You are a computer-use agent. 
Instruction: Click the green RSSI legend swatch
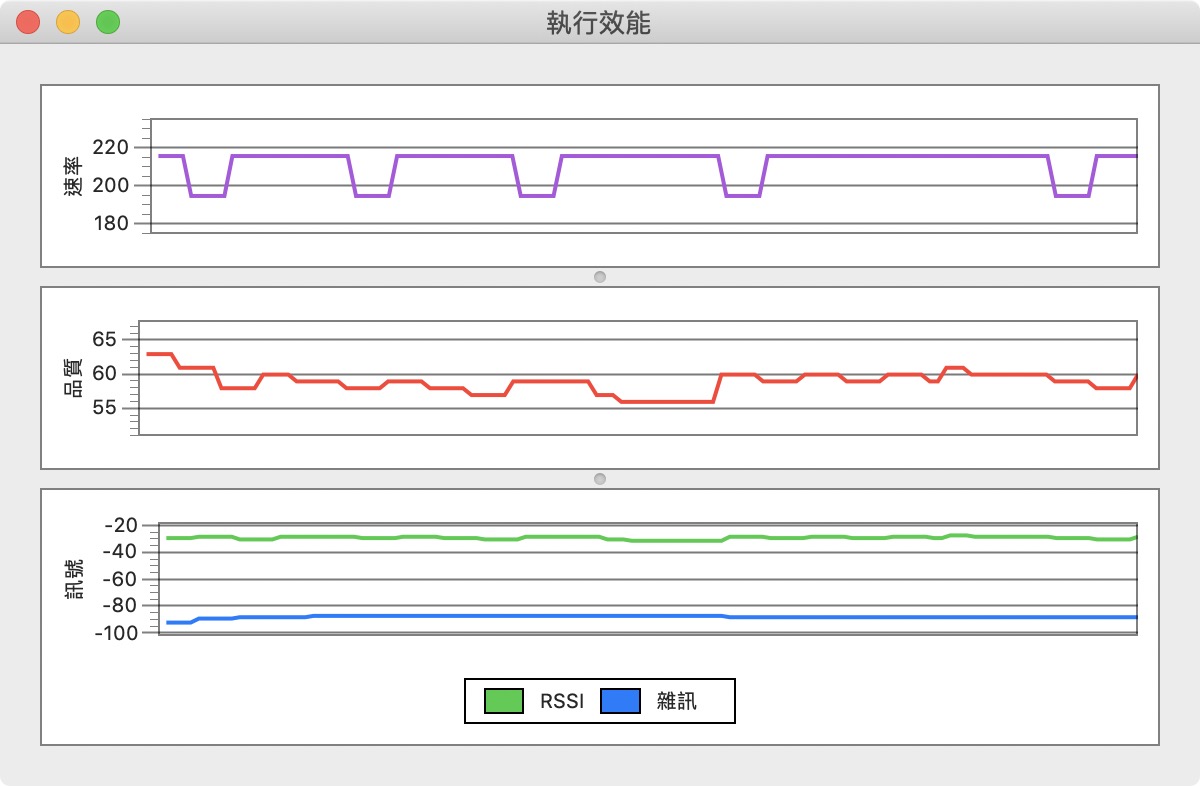tap(505, 701)
